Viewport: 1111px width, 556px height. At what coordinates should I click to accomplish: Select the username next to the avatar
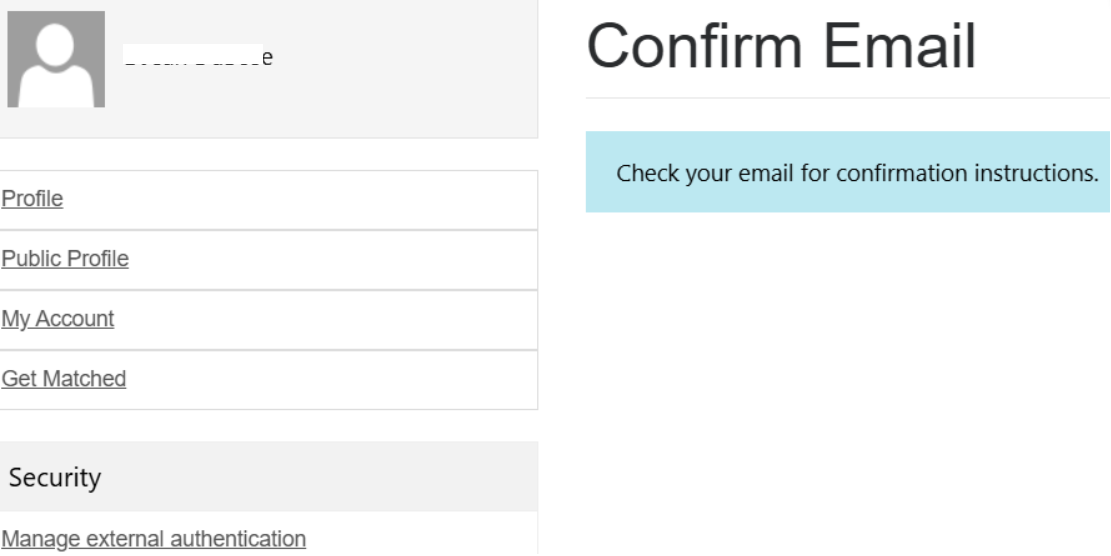pos(199,58)
